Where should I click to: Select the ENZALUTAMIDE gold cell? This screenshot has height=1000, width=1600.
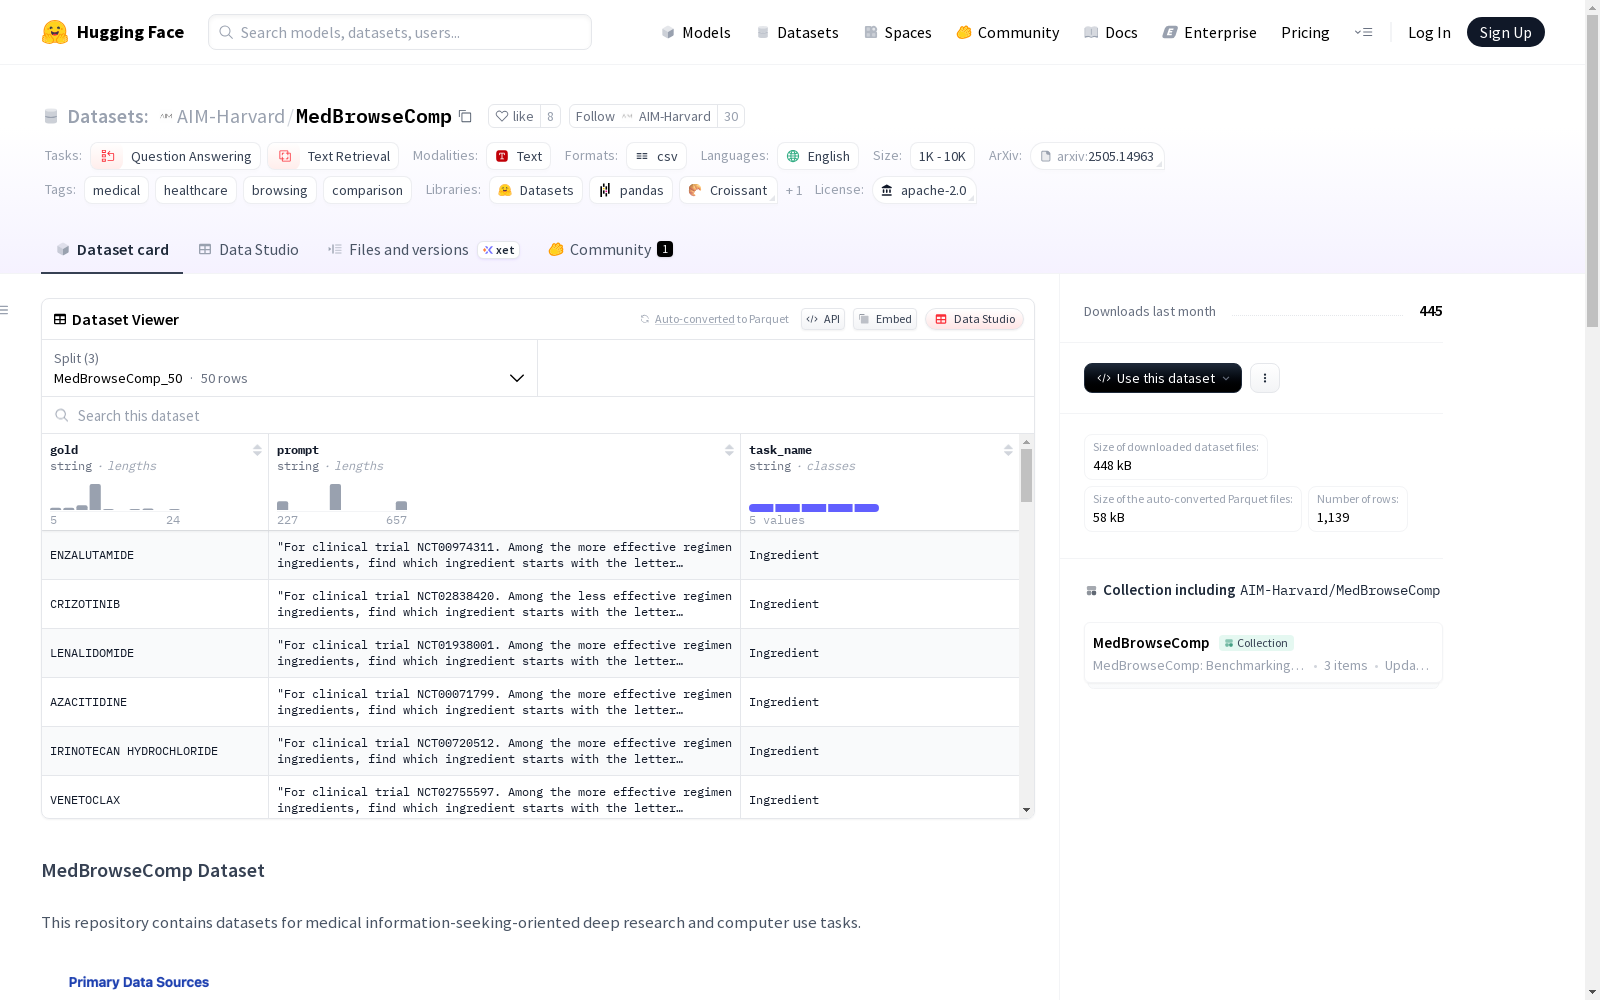(x=155, y=555)
